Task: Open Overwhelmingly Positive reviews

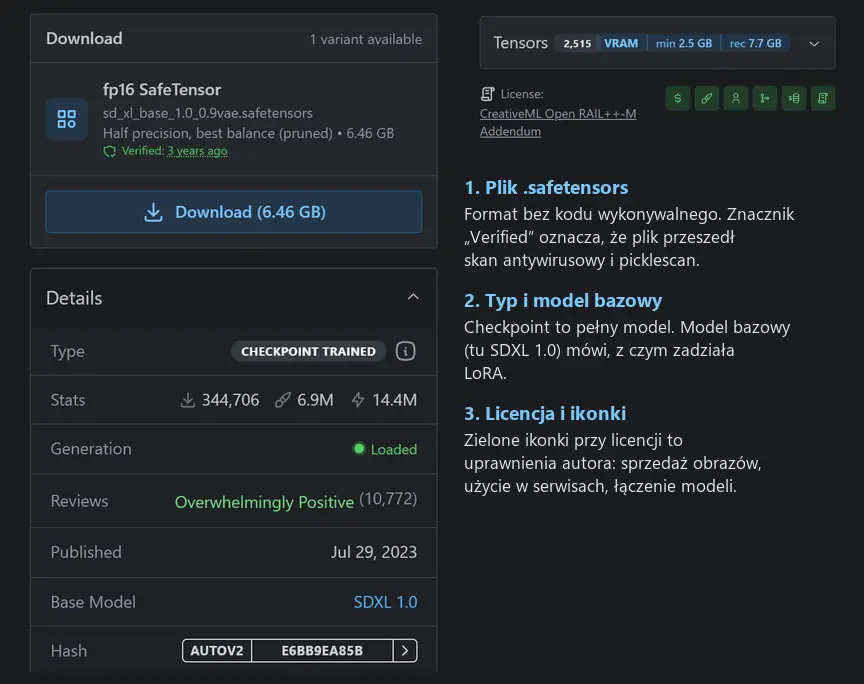Action: coord(264,502)
